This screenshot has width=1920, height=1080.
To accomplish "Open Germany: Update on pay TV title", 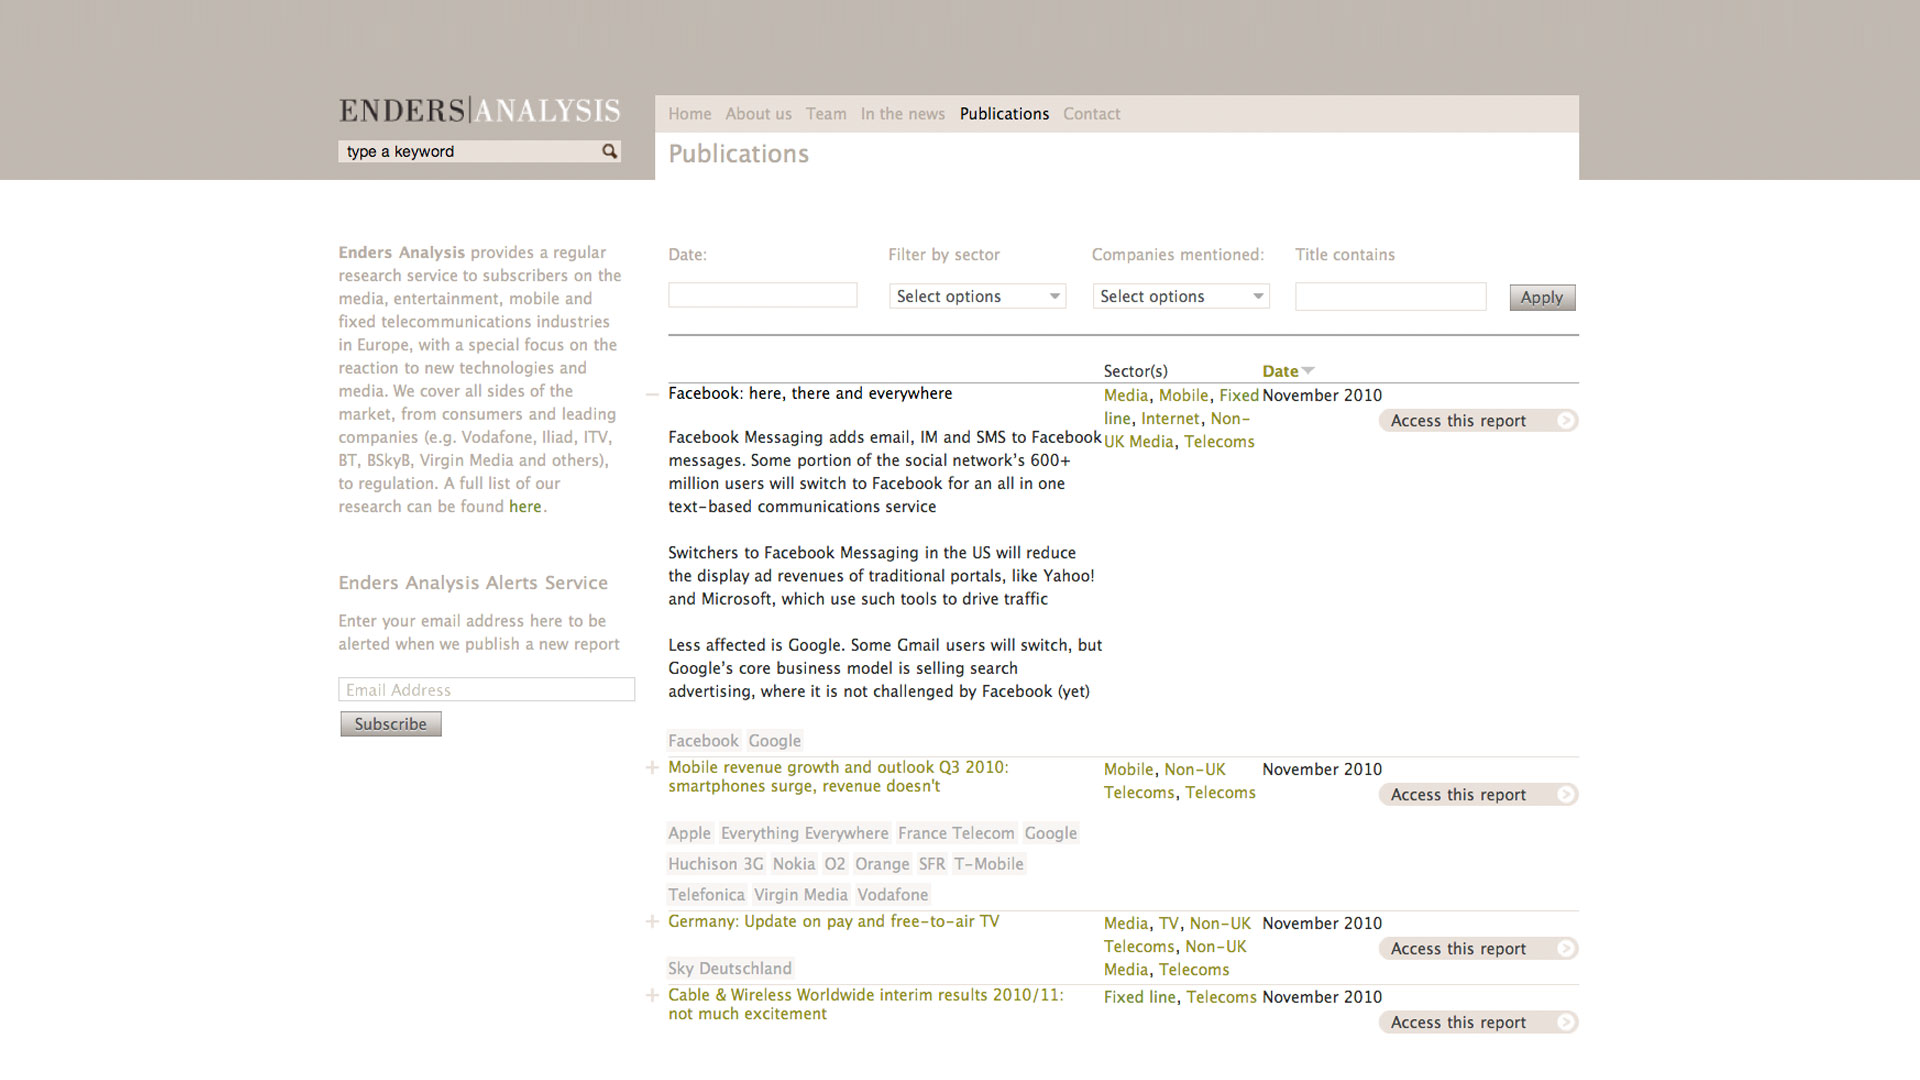I will (833, 922).
